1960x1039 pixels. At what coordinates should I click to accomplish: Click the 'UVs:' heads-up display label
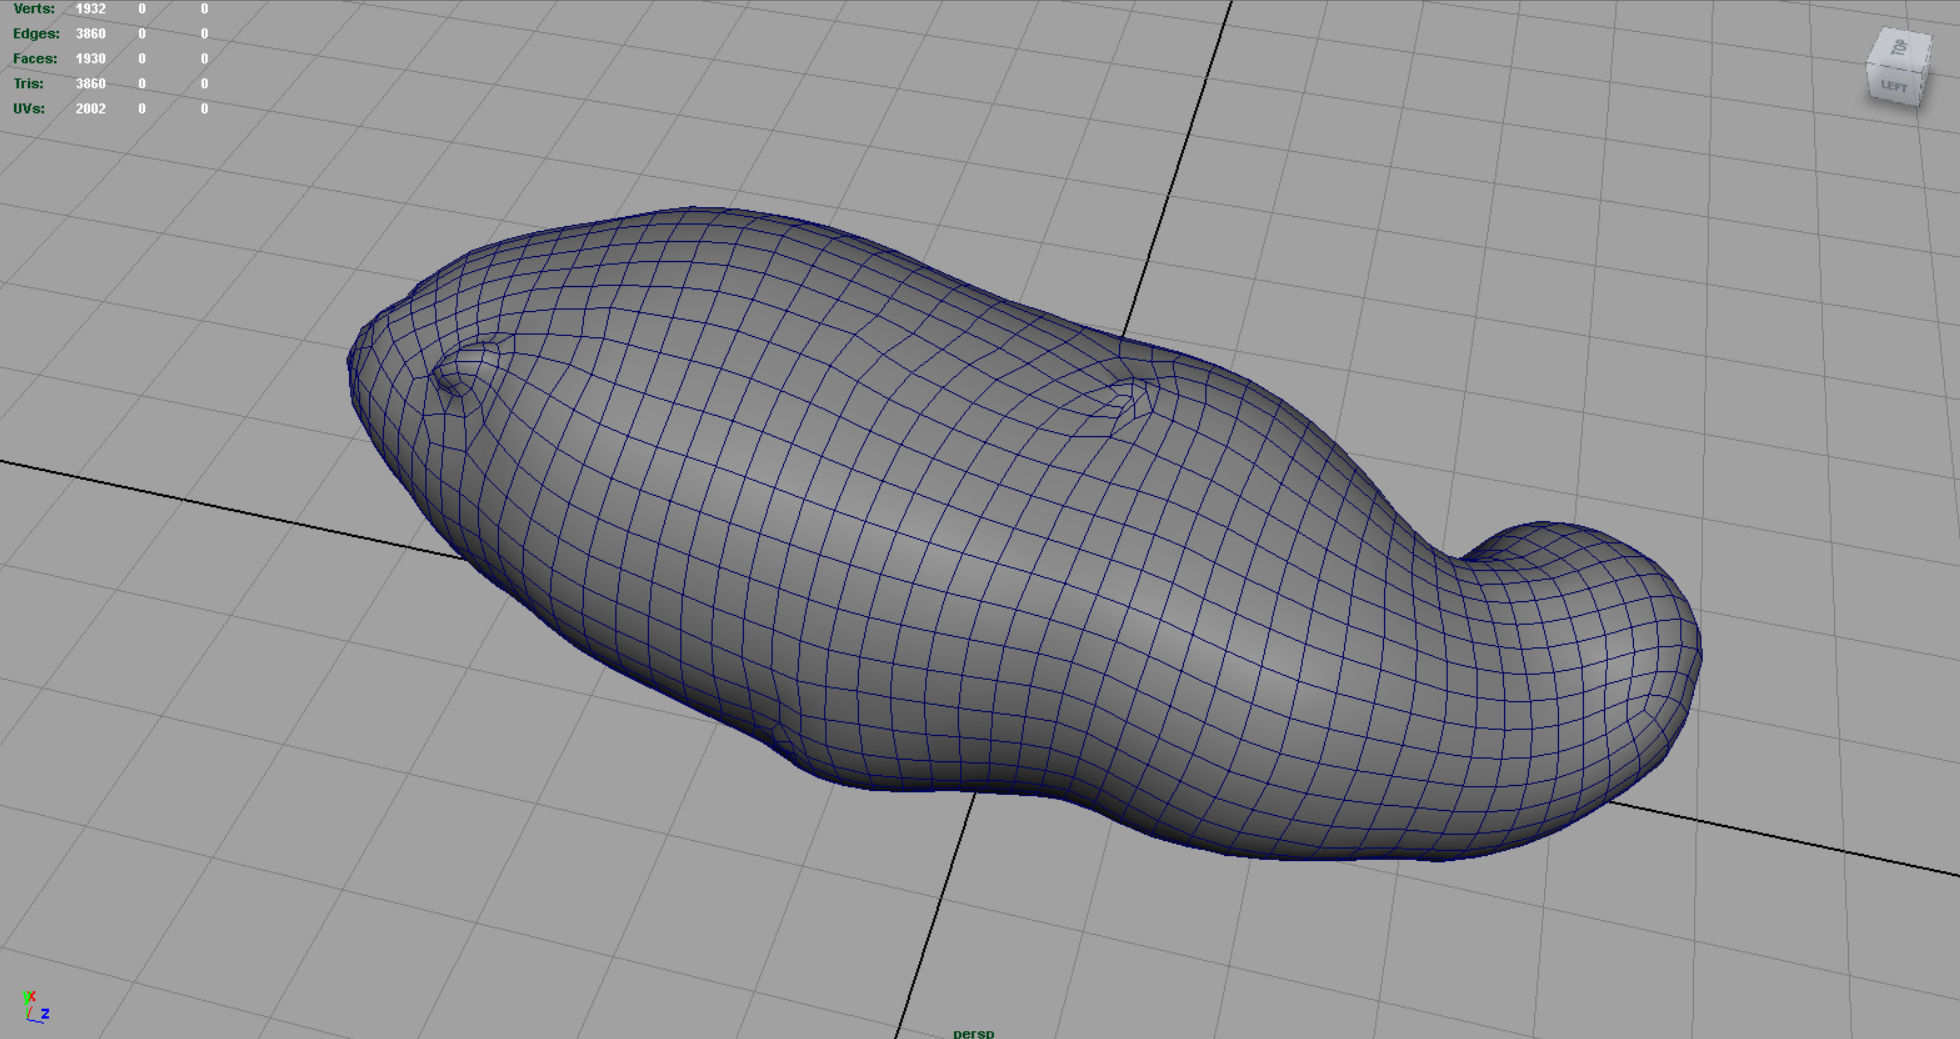point(29,108)
